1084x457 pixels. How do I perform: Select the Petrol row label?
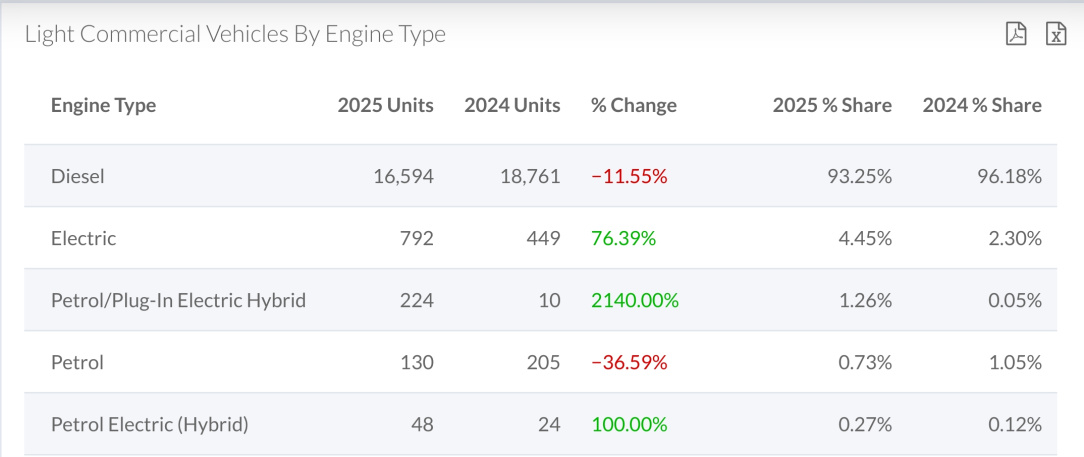[x=77, y=362]
